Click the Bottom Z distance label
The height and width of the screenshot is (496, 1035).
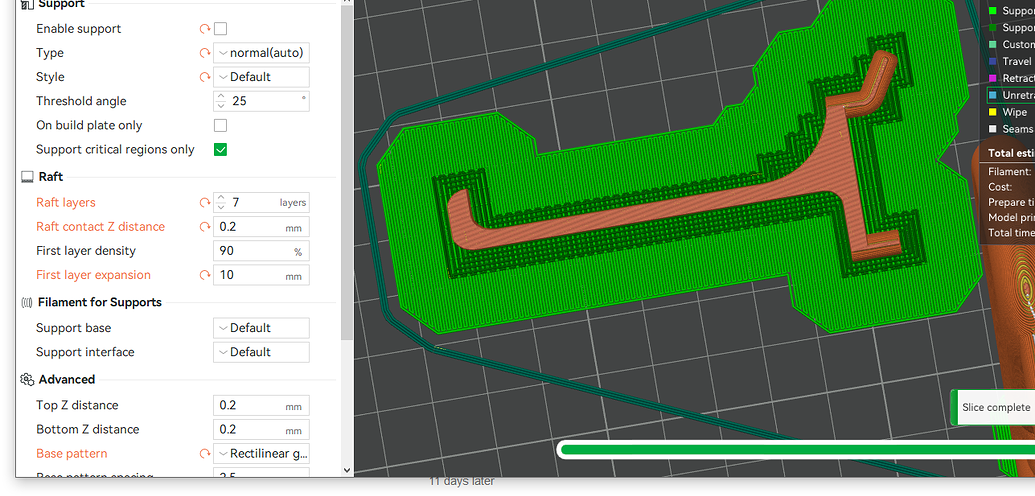coord(87,429)
